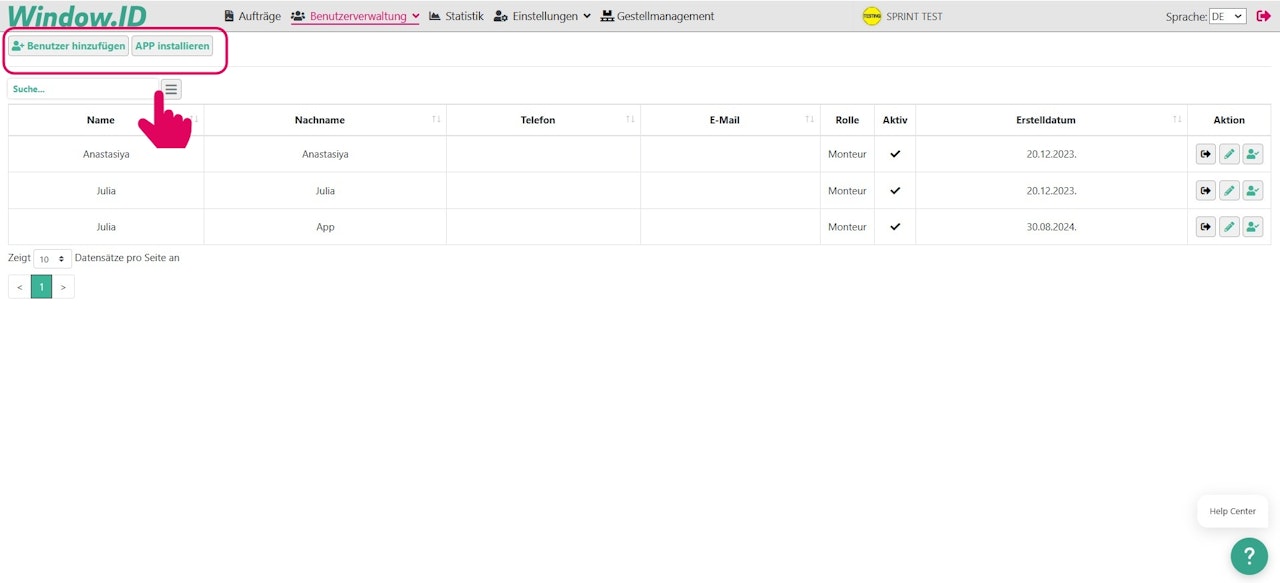The width and height of the screenshot is (1280, 583).
Task: Open the Aufträge menu
Action: point(252,16)
